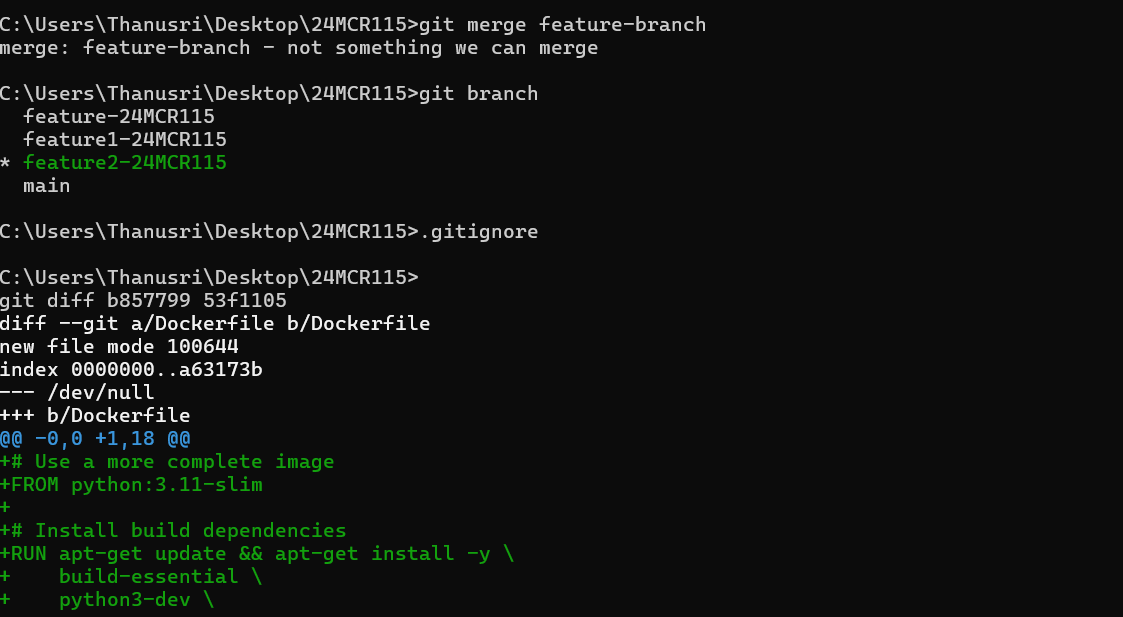Image resolution: width=1123 pixels, height=617 pixels.
Task: Click branch name feature-24MCR115
Action: (119, 116)
